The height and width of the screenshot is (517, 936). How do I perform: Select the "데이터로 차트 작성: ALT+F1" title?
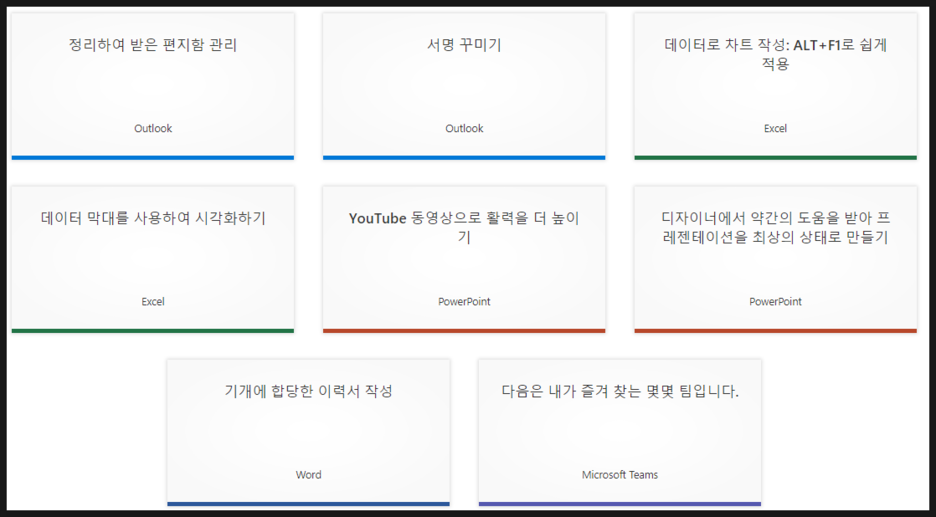775,54
